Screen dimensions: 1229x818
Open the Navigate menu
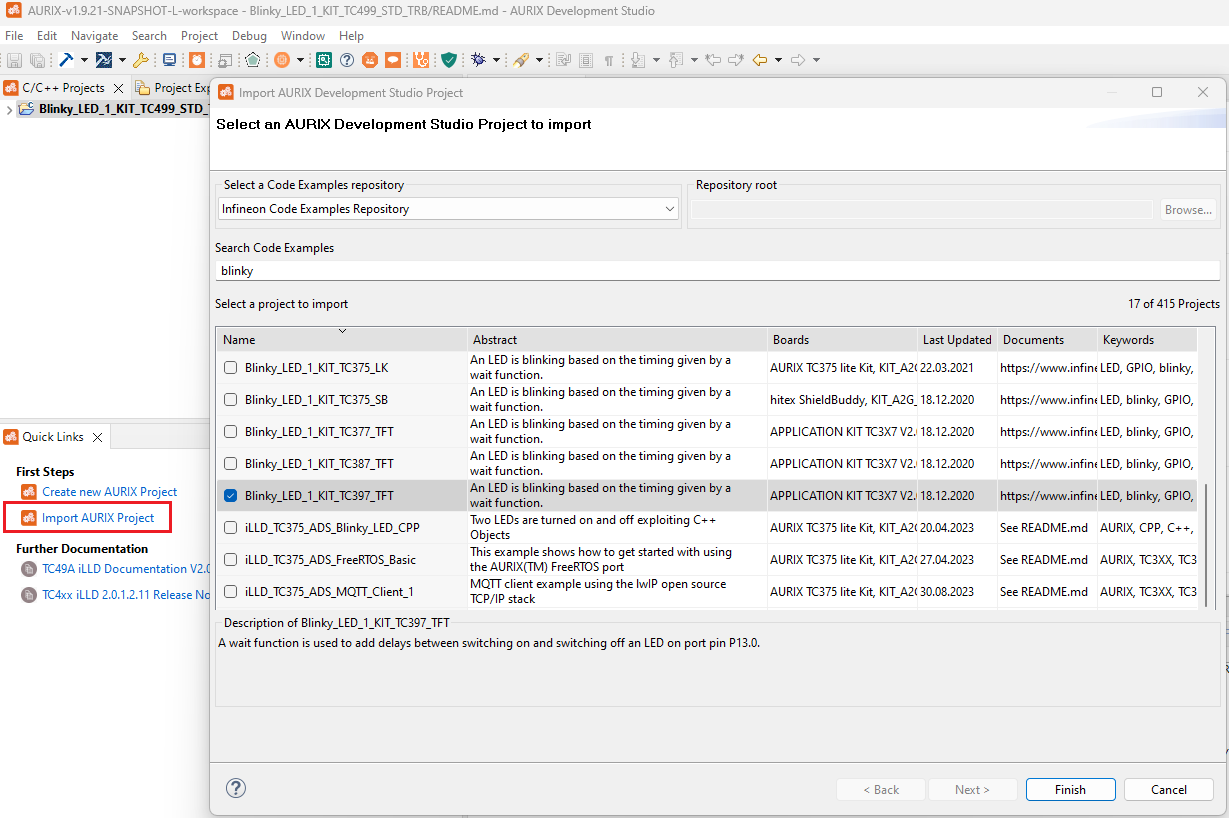click(x=94, y=36)
